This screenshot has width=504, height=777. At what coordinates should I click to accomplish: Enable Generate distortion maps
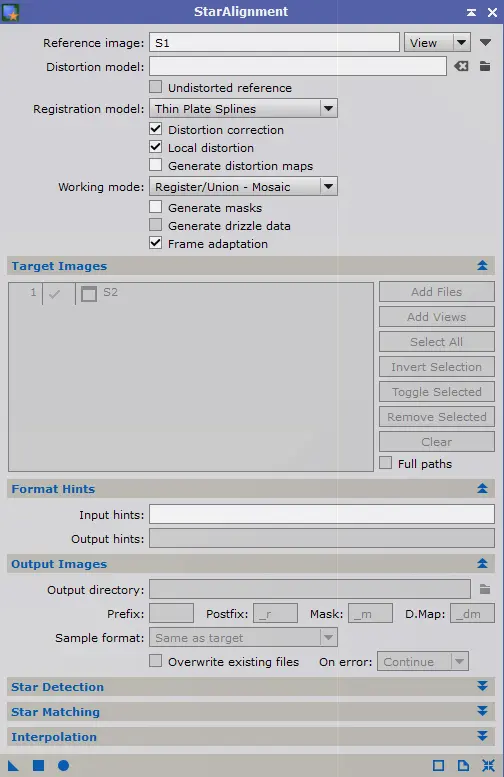156,165
